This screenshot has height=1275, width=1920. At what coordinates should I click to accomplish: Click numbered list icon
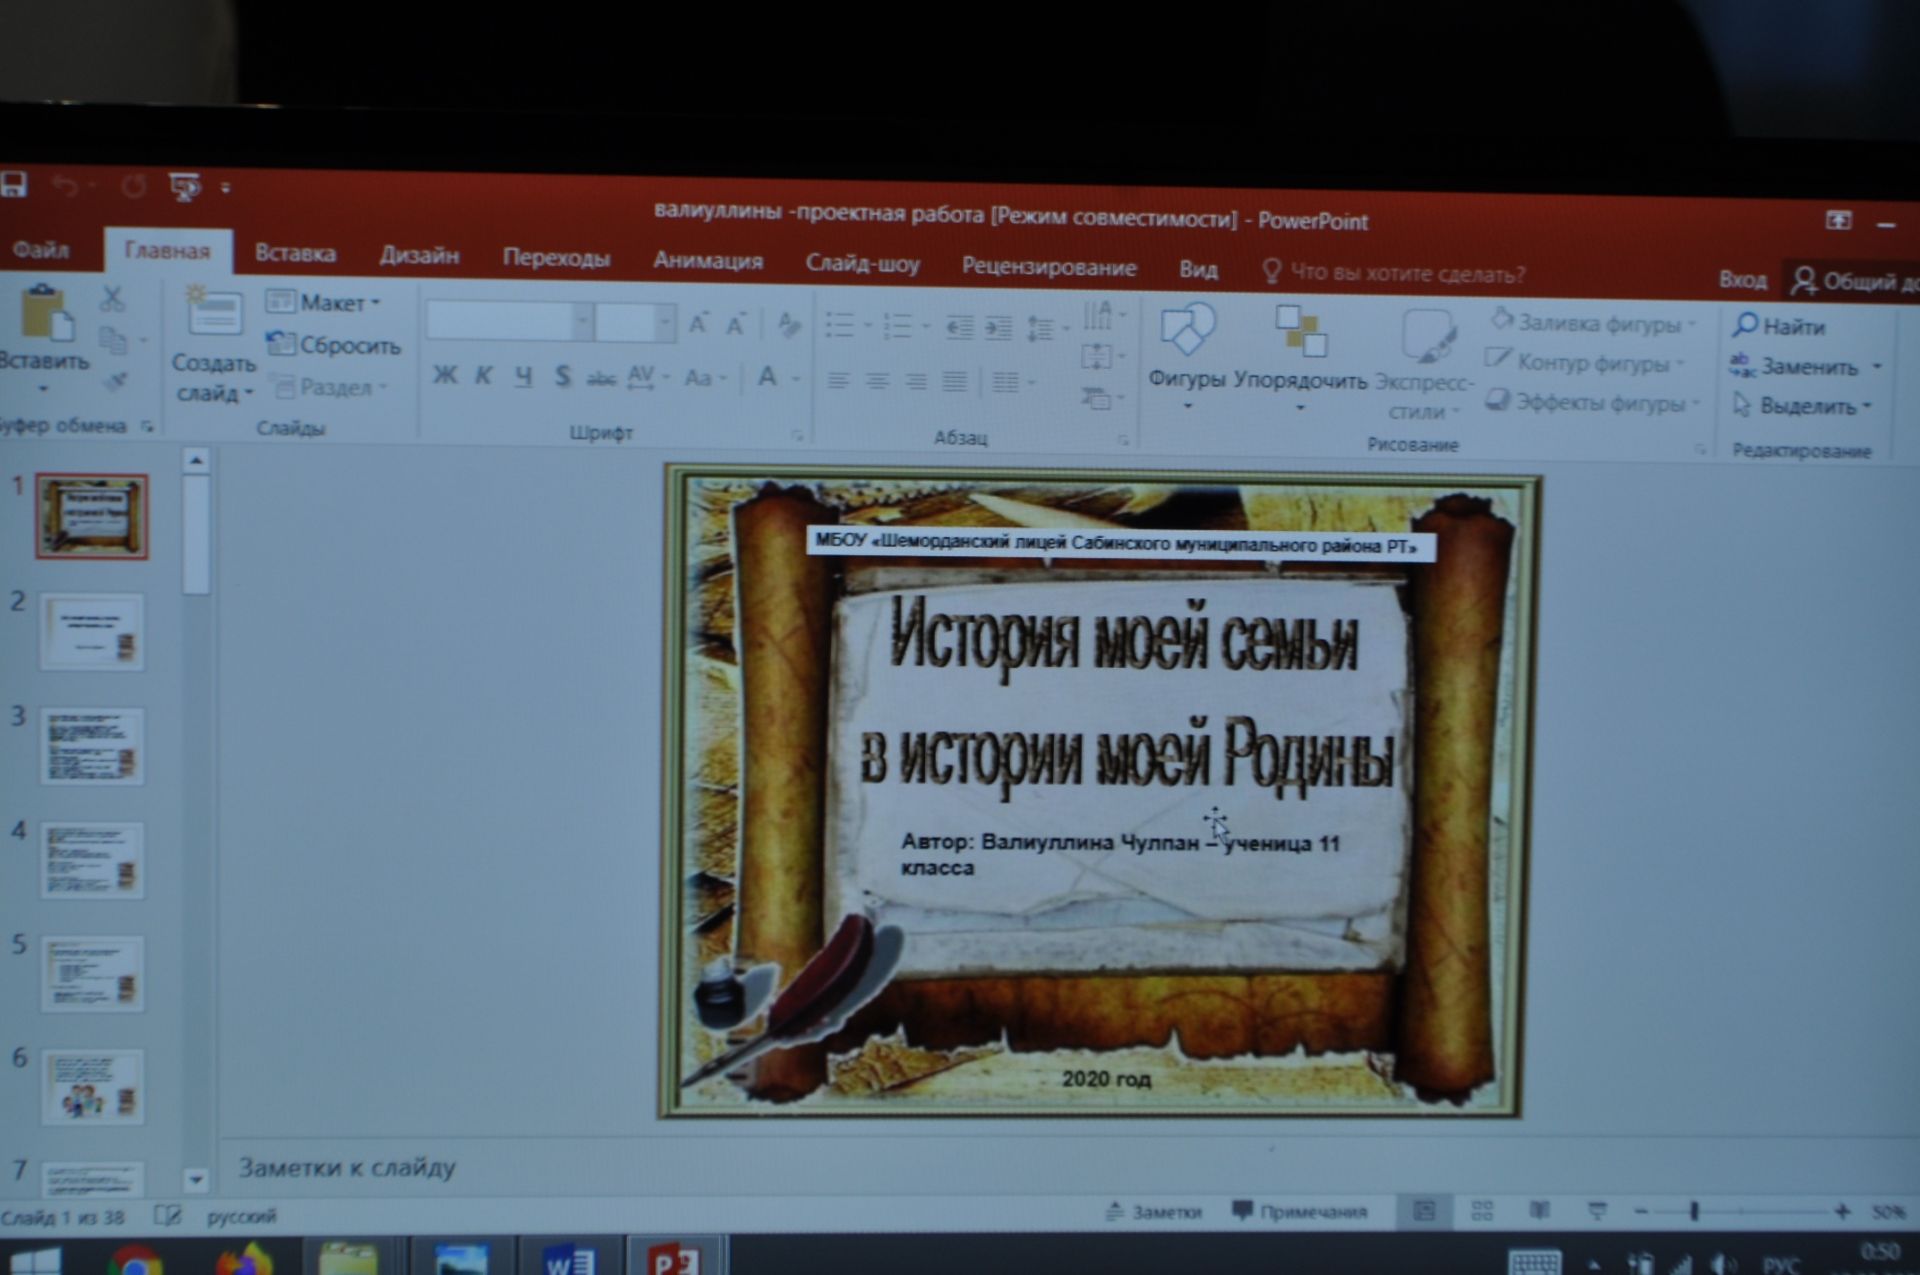[898, 326]
